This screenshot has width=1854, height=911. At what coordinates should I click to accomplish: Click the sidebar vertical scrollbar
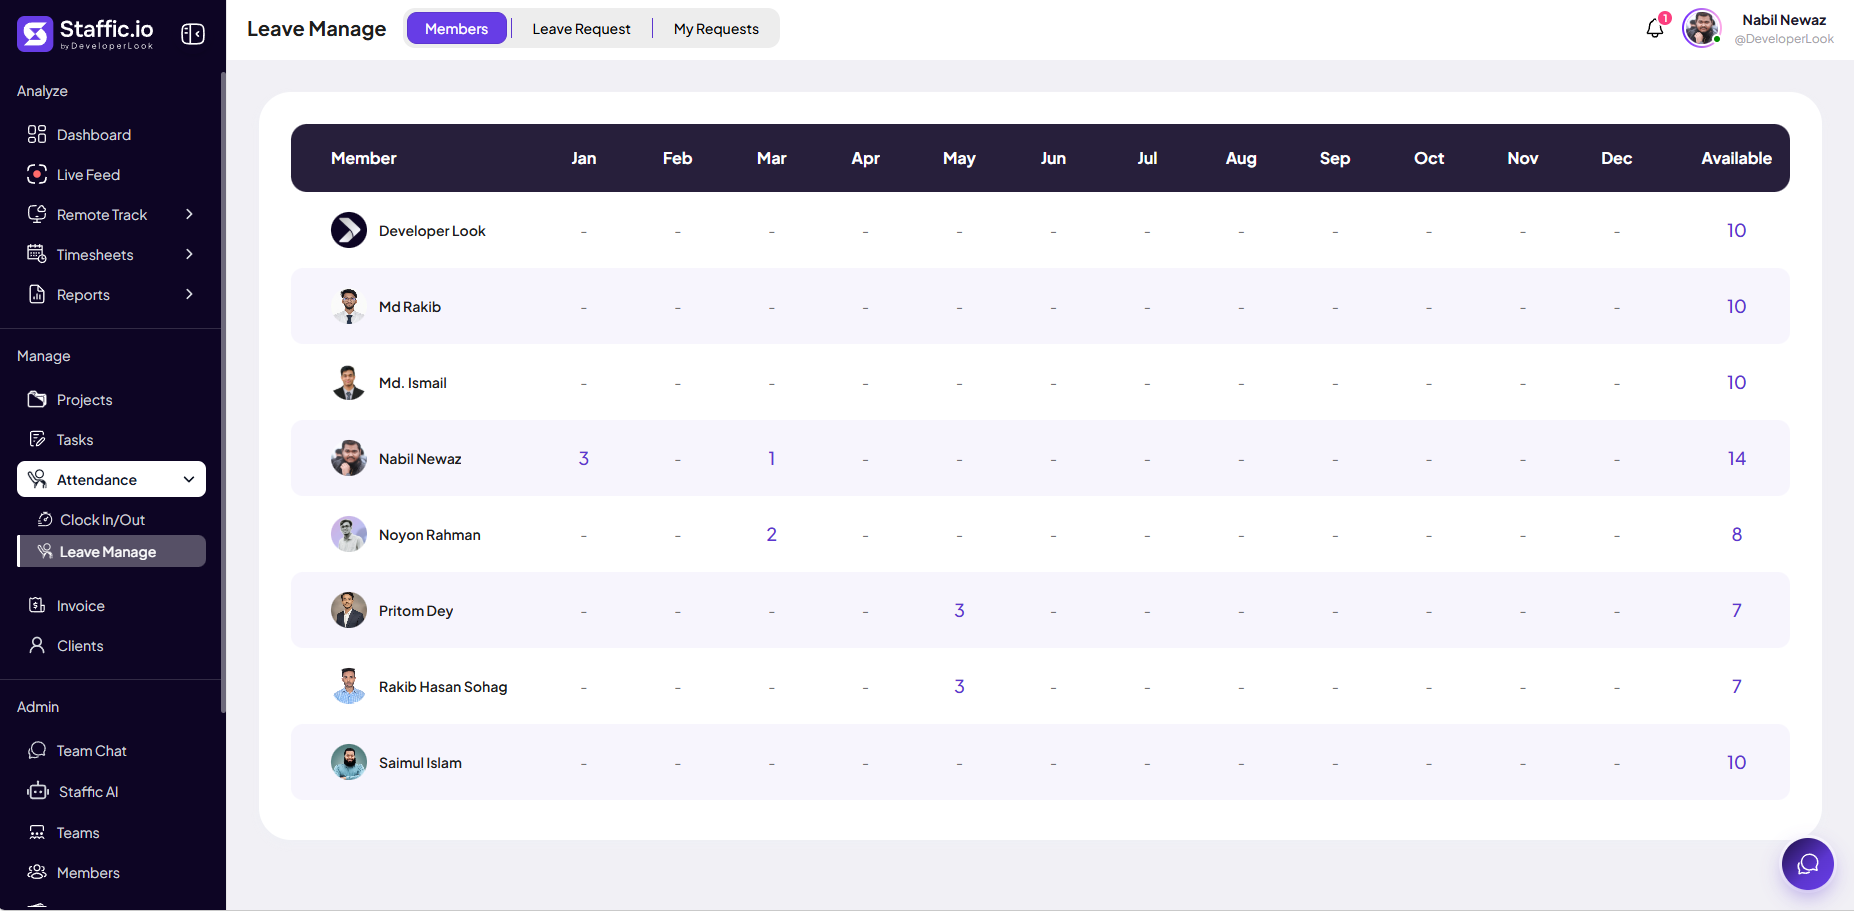click(223, 390)
